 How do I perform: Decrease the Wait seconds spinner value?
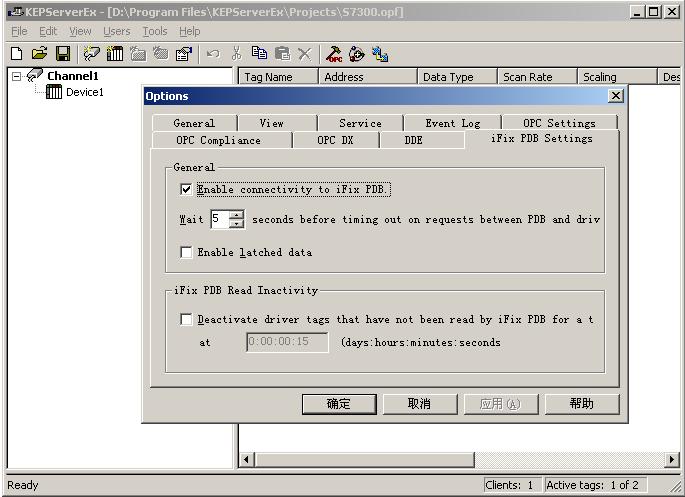(x=236, y=224)
